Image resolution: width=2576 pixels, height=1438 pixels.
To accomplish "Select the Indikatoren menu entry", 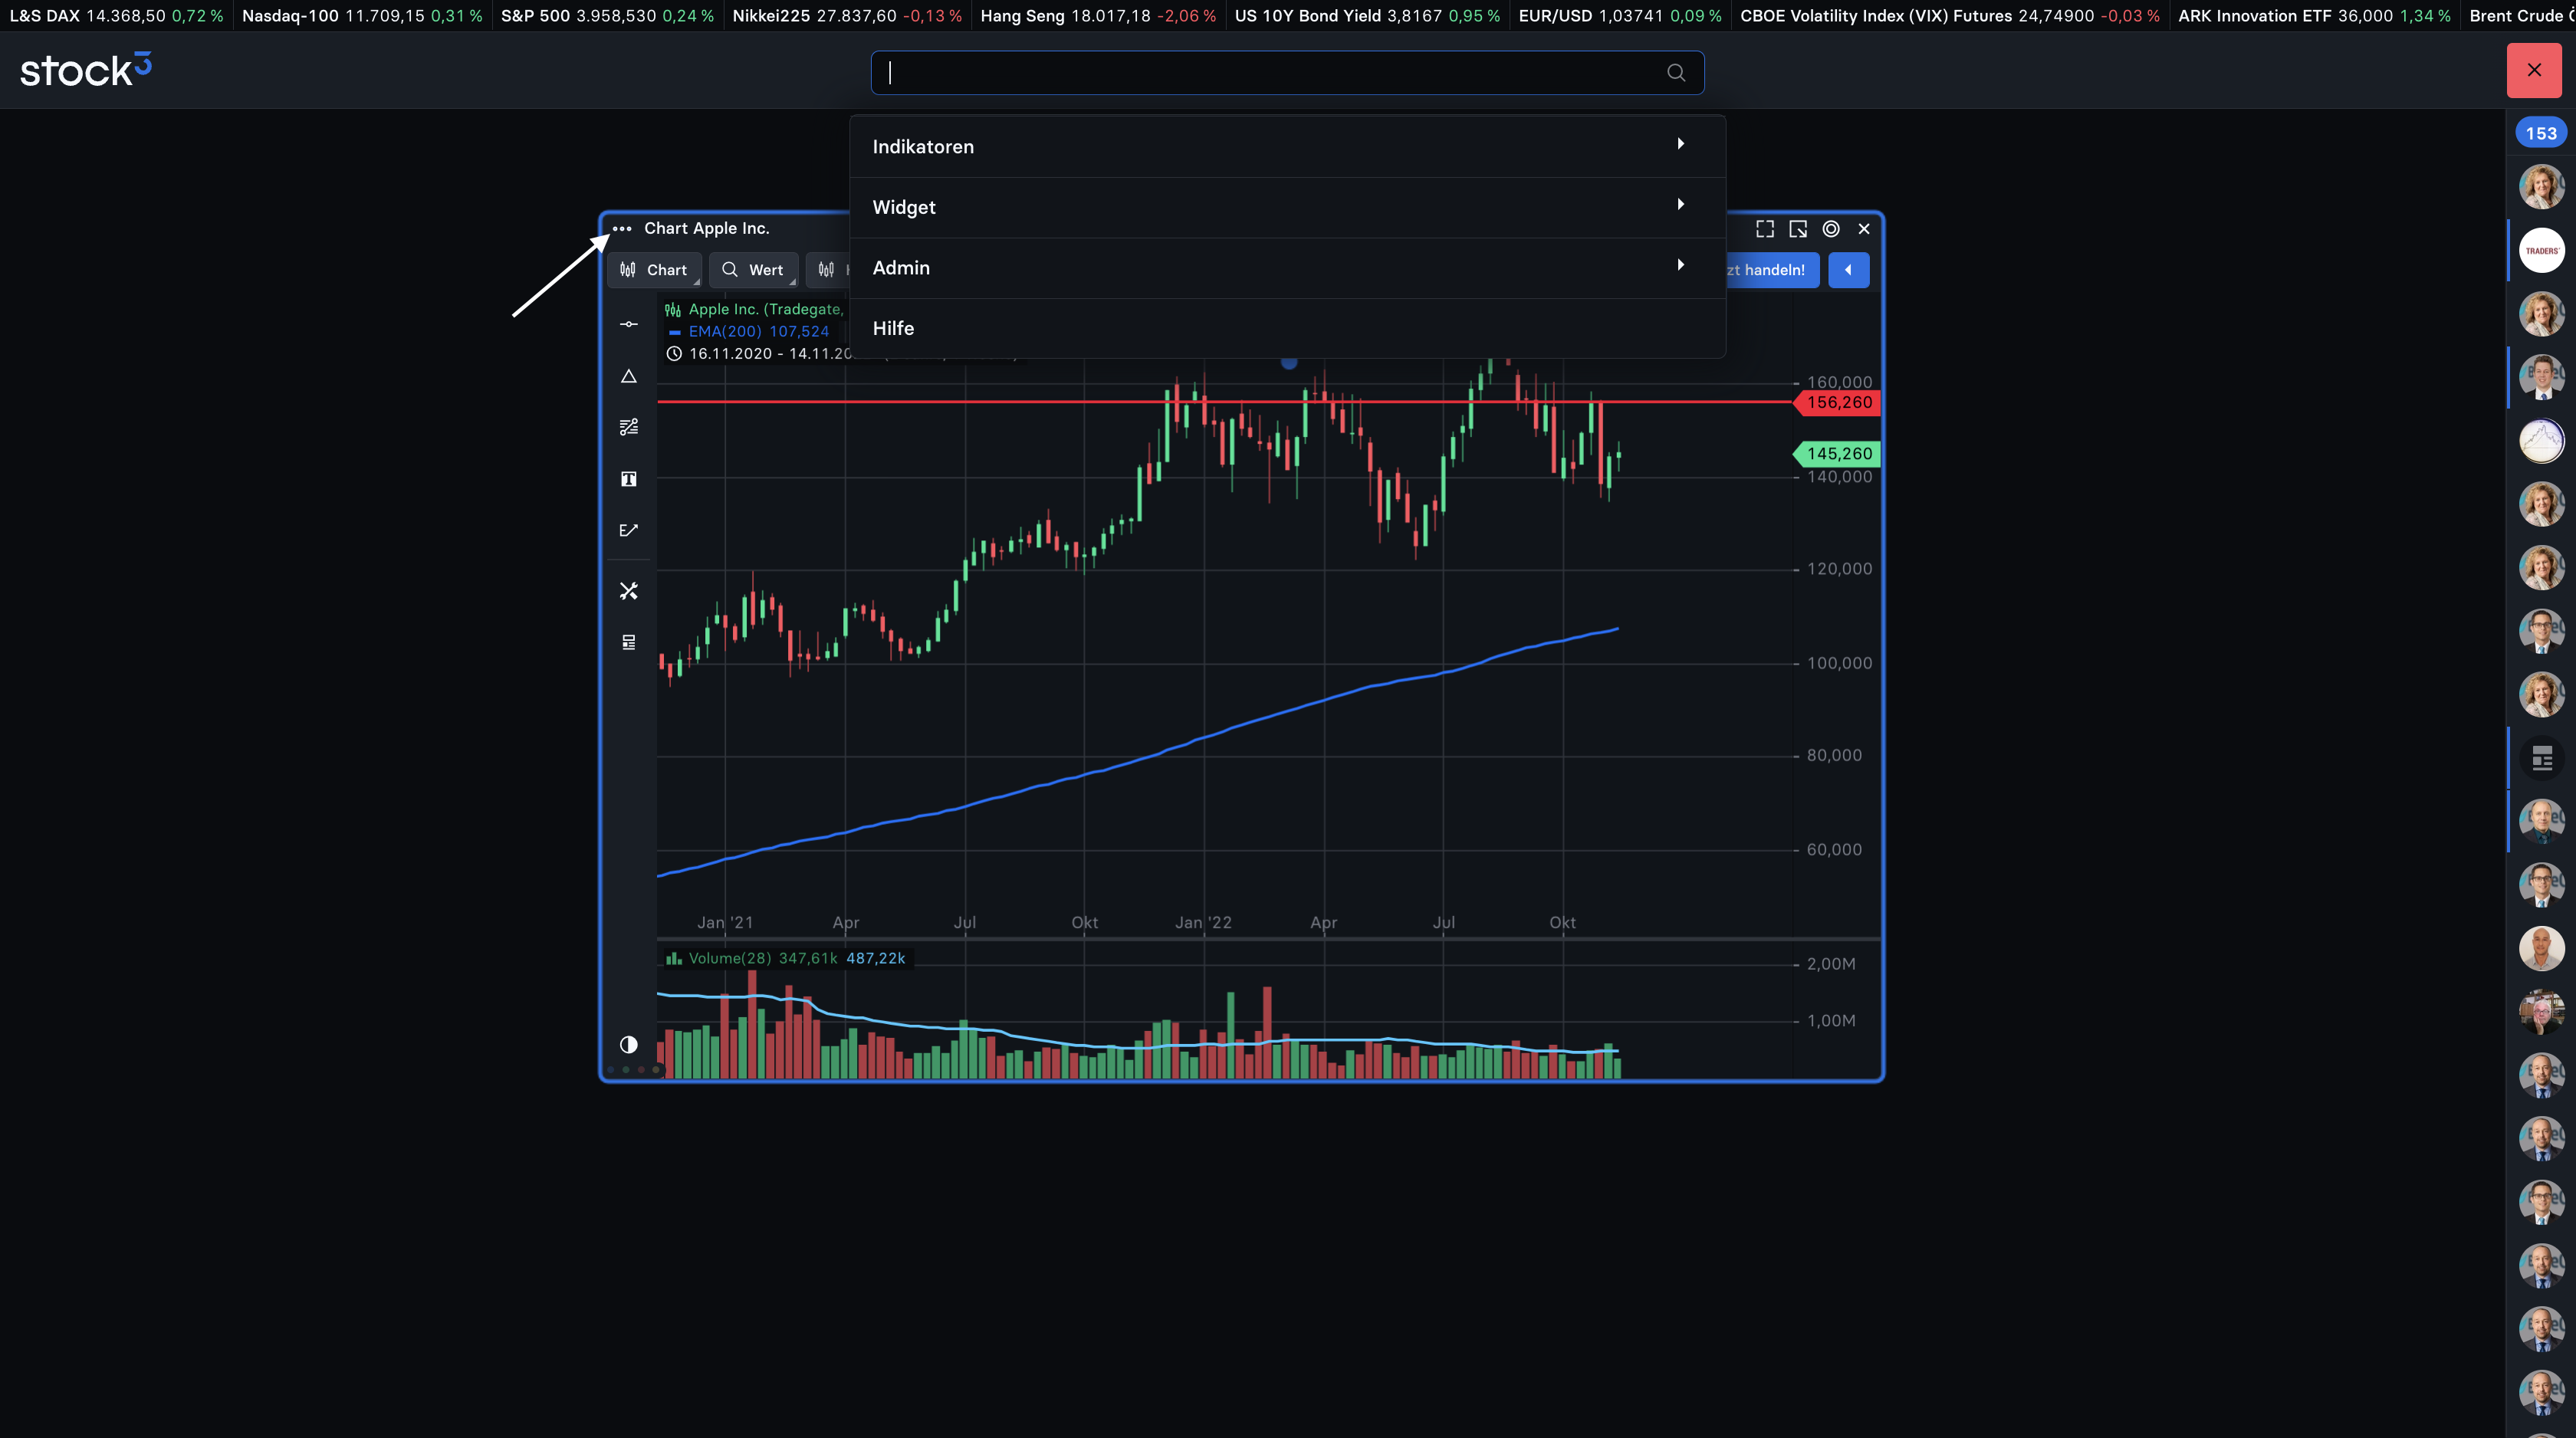I will [1287, 147].
